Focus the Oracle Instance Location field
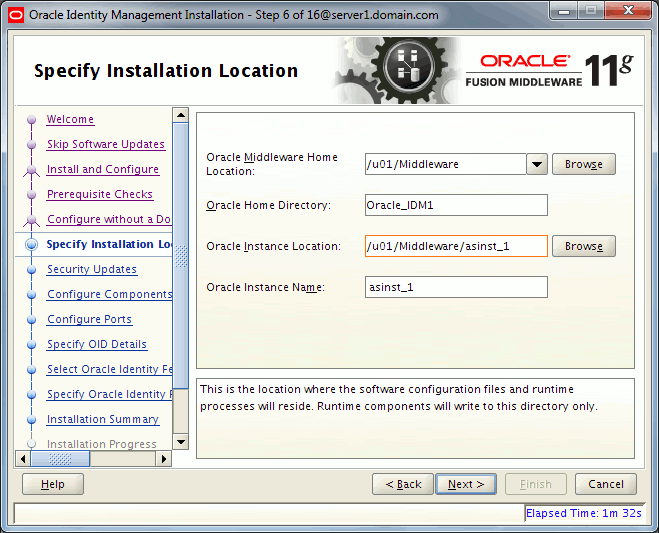659x533 pixels. [x=456, y=246]
